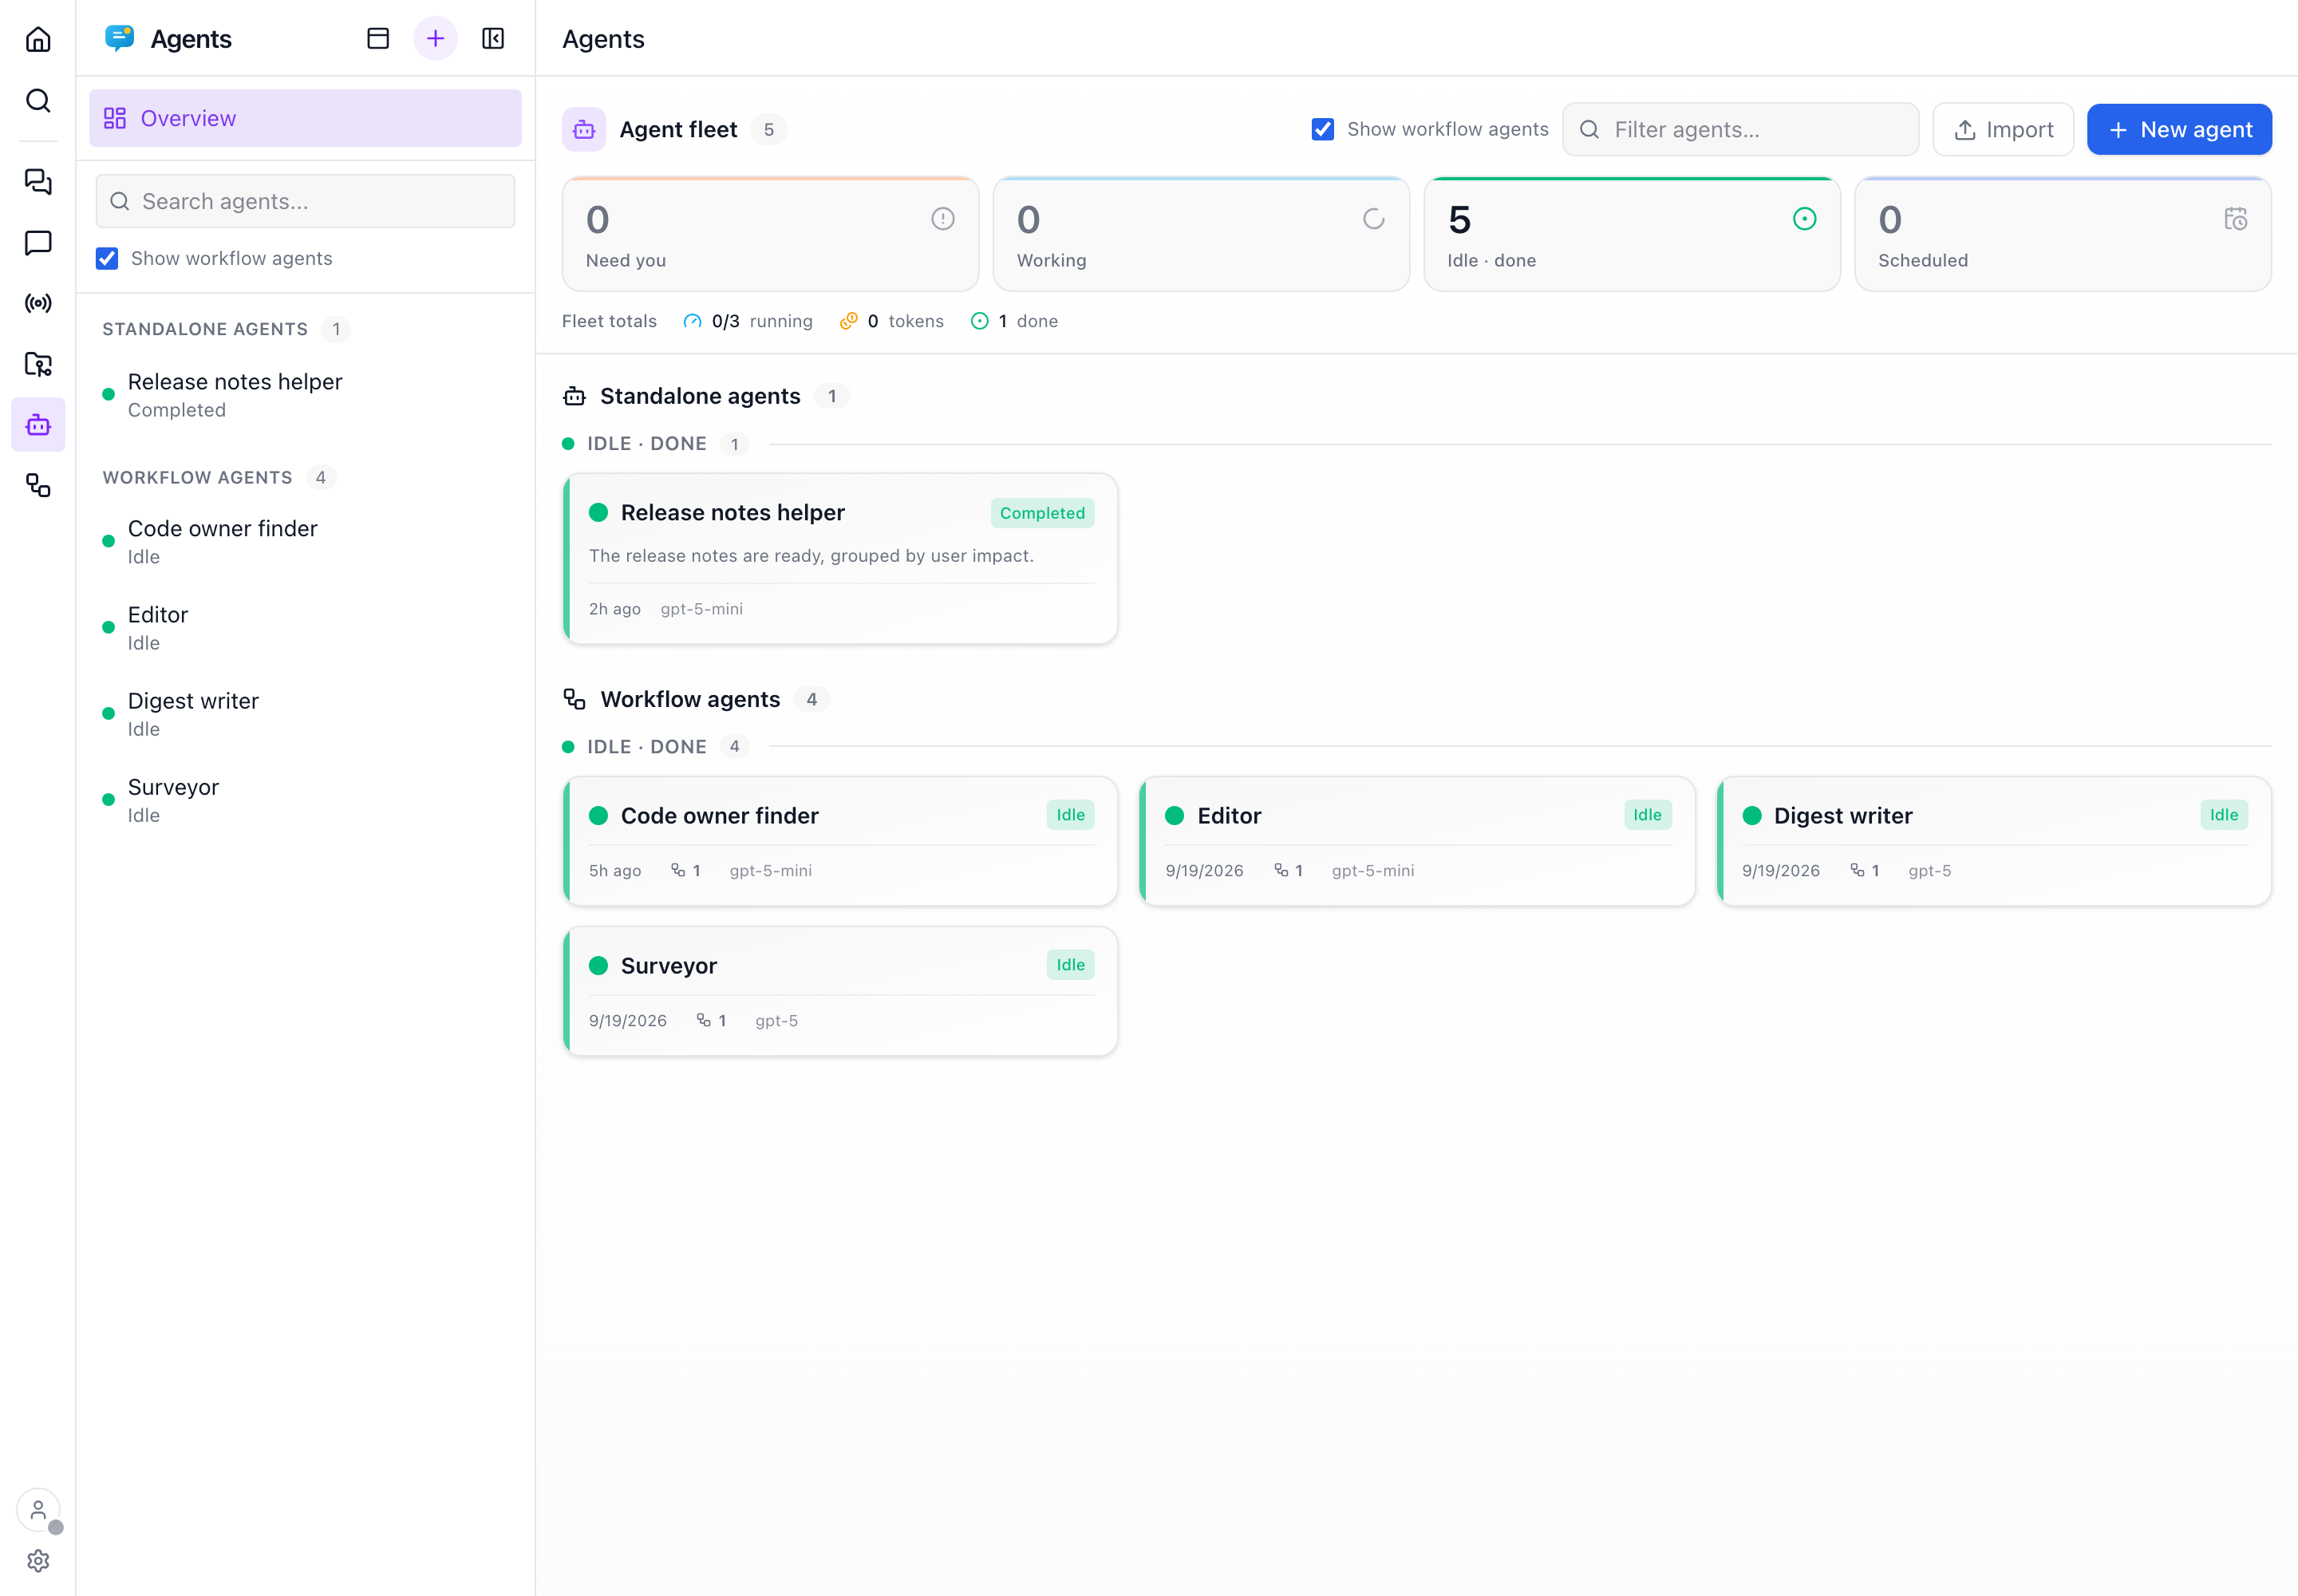Click the Completed badge on Release notes helper

pos(1042,513)
